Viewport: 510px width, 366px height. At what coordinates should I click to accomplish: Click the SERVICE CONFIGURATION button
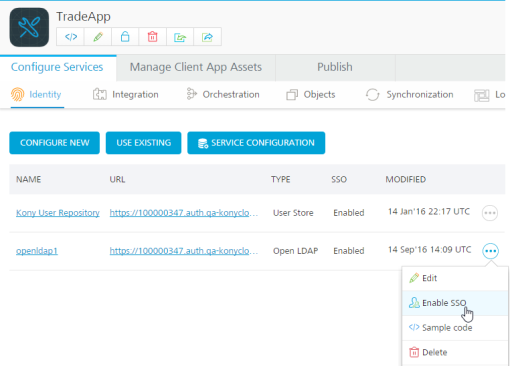pos(256,143)
